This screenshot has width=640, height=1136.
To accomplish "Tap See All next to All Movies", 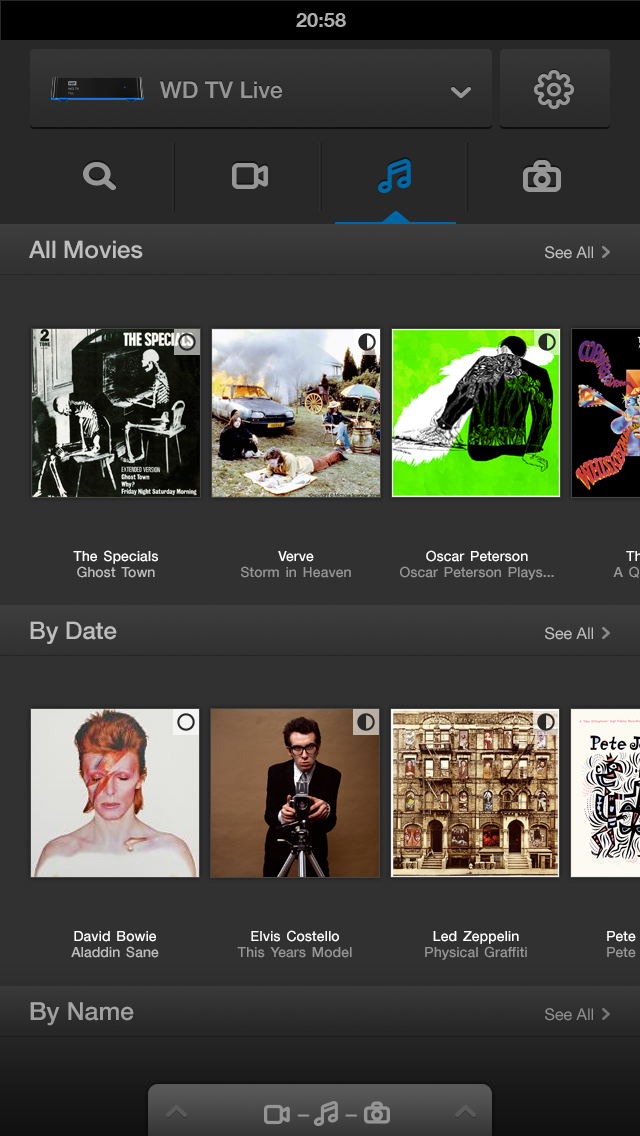I will [x=578, y=253].
